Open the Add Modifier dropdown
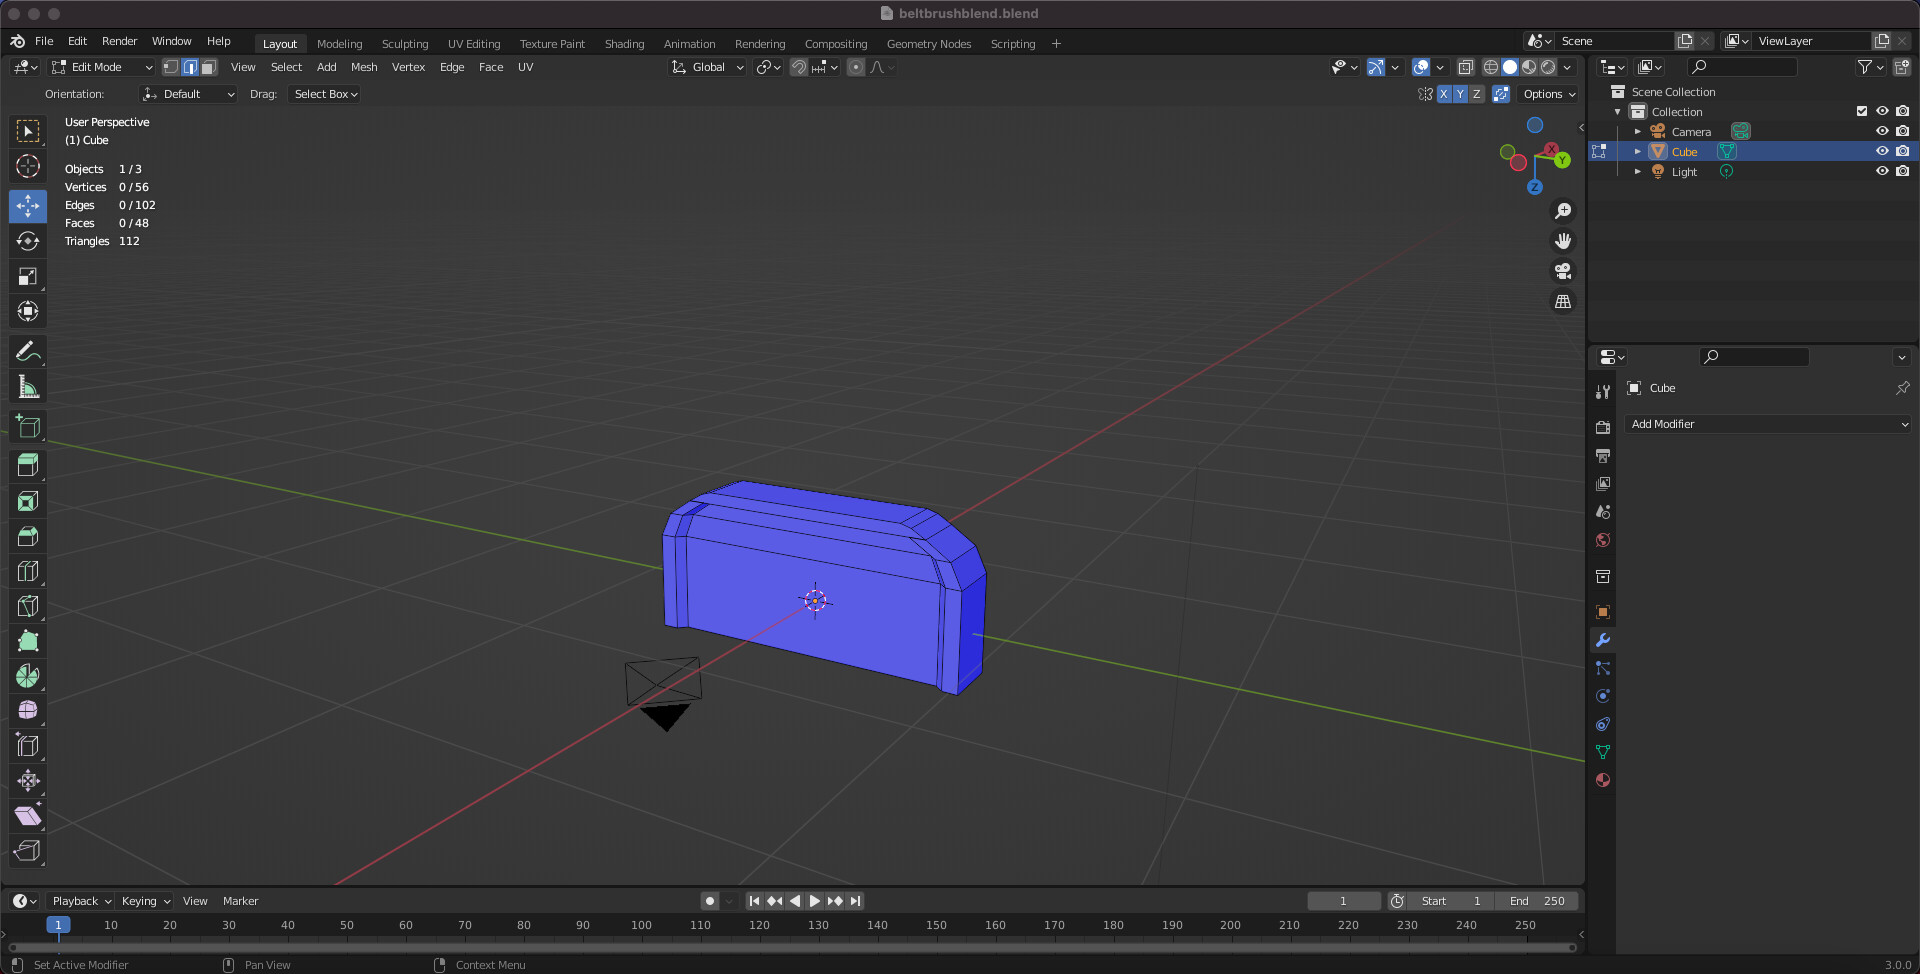The height and width of the screenshot is (974, 1920). pos(1767,424)
